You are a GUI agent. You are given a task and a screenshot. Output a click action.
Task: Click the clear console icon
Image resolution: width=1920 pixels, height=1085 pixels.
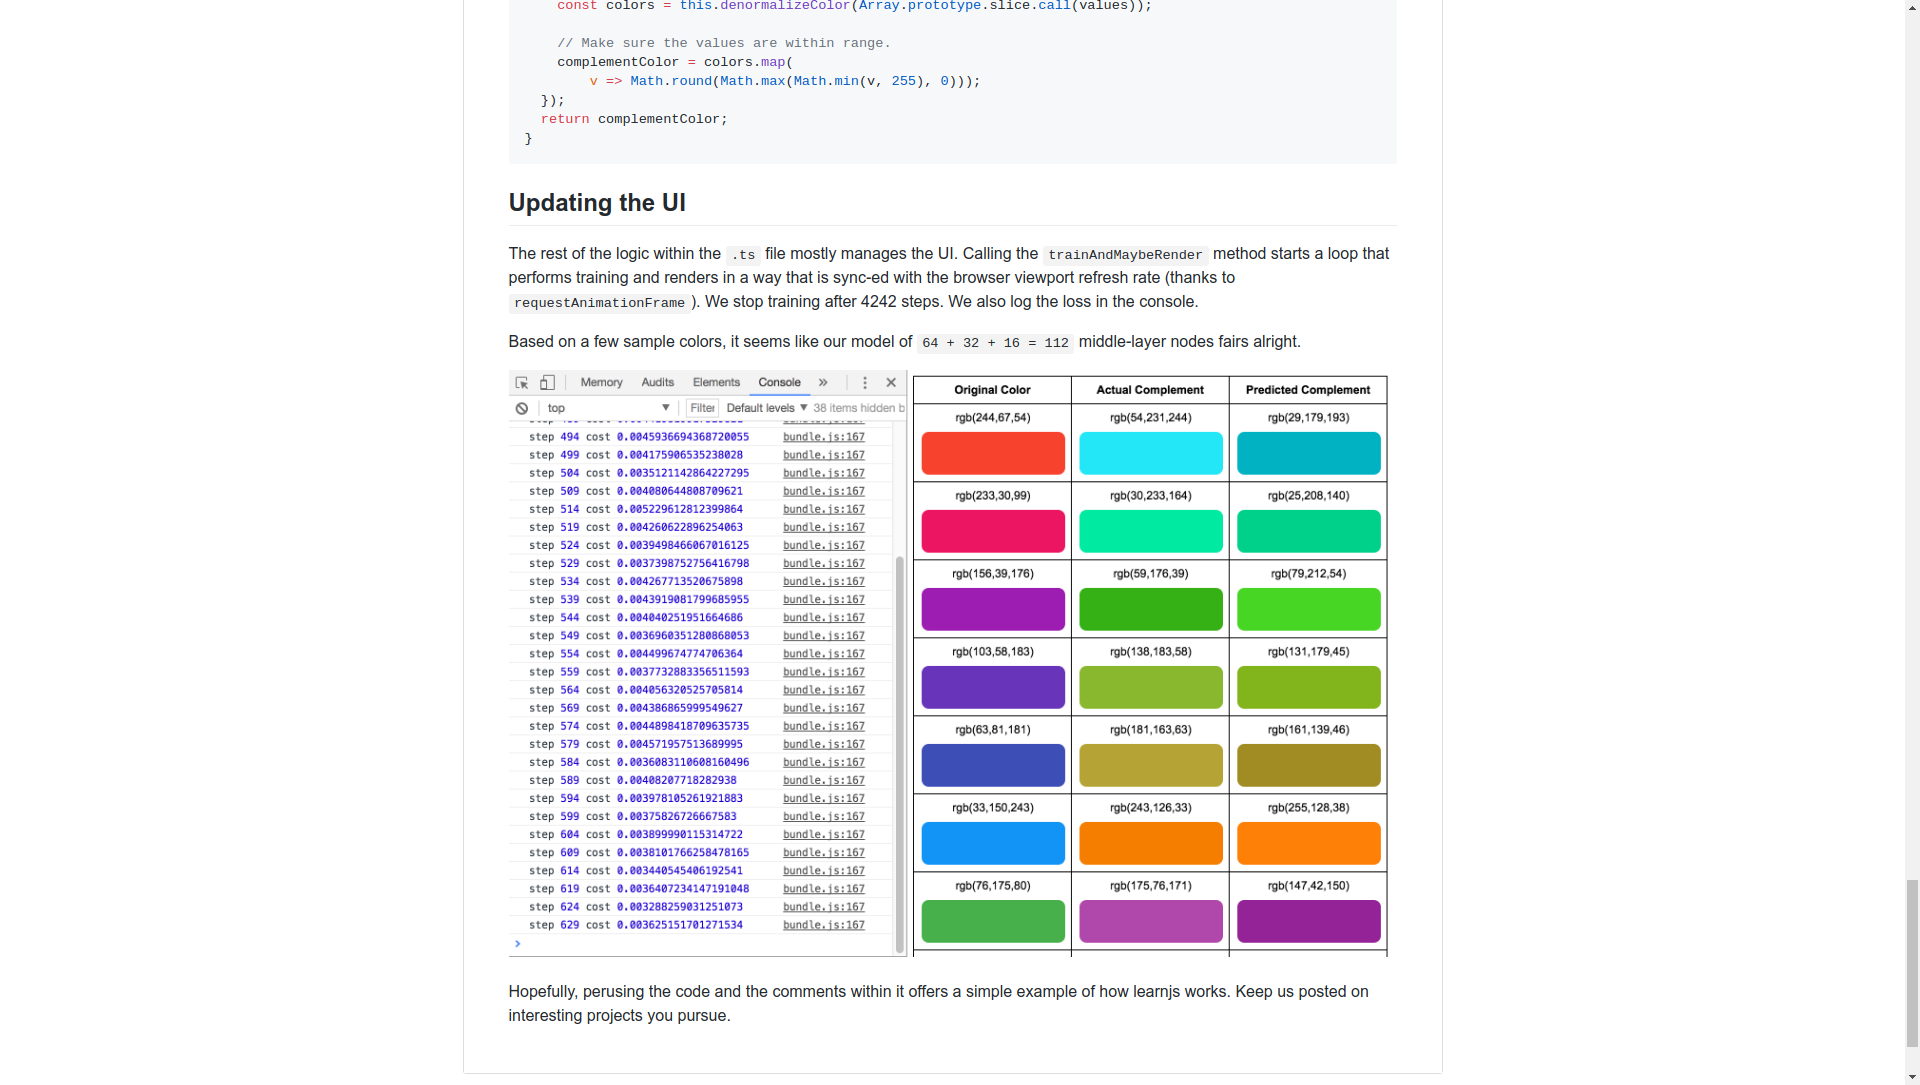(x=521, y=408)
